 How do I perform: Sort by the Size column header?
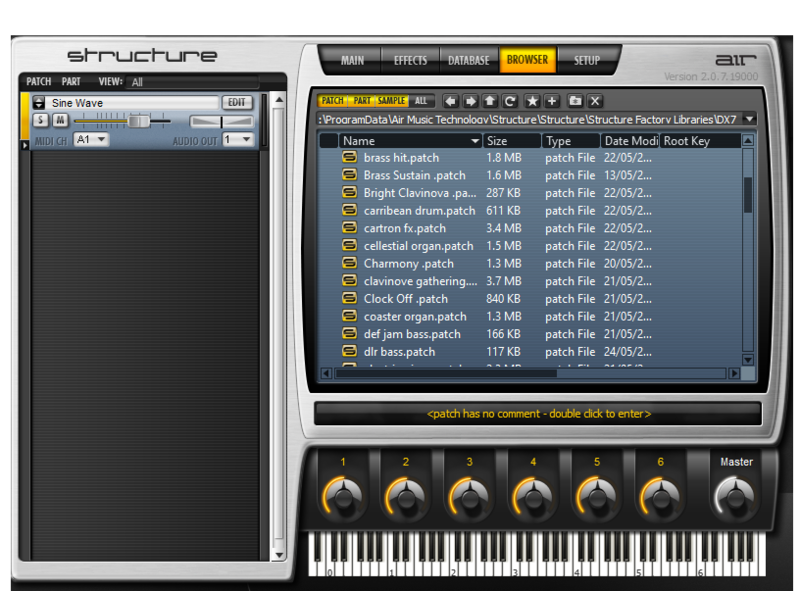click(512, 141)
